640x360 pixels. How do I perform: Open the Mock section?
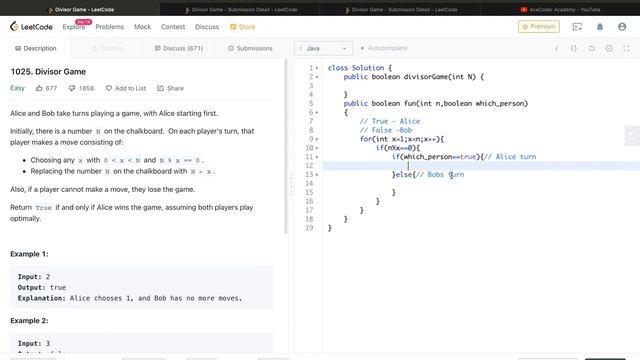[142, 27]
